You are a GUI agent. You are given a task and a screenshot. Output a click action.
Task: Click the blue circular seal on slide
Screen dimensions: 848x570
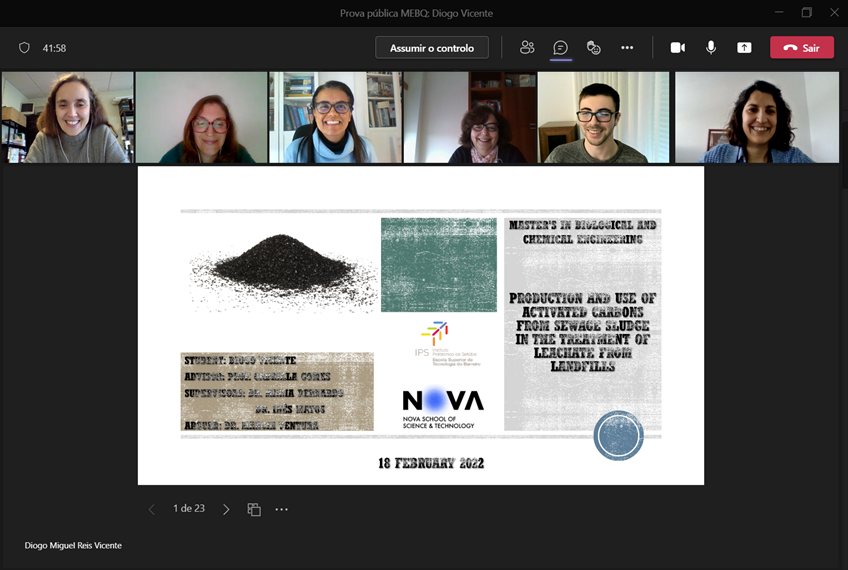(618, 436)
